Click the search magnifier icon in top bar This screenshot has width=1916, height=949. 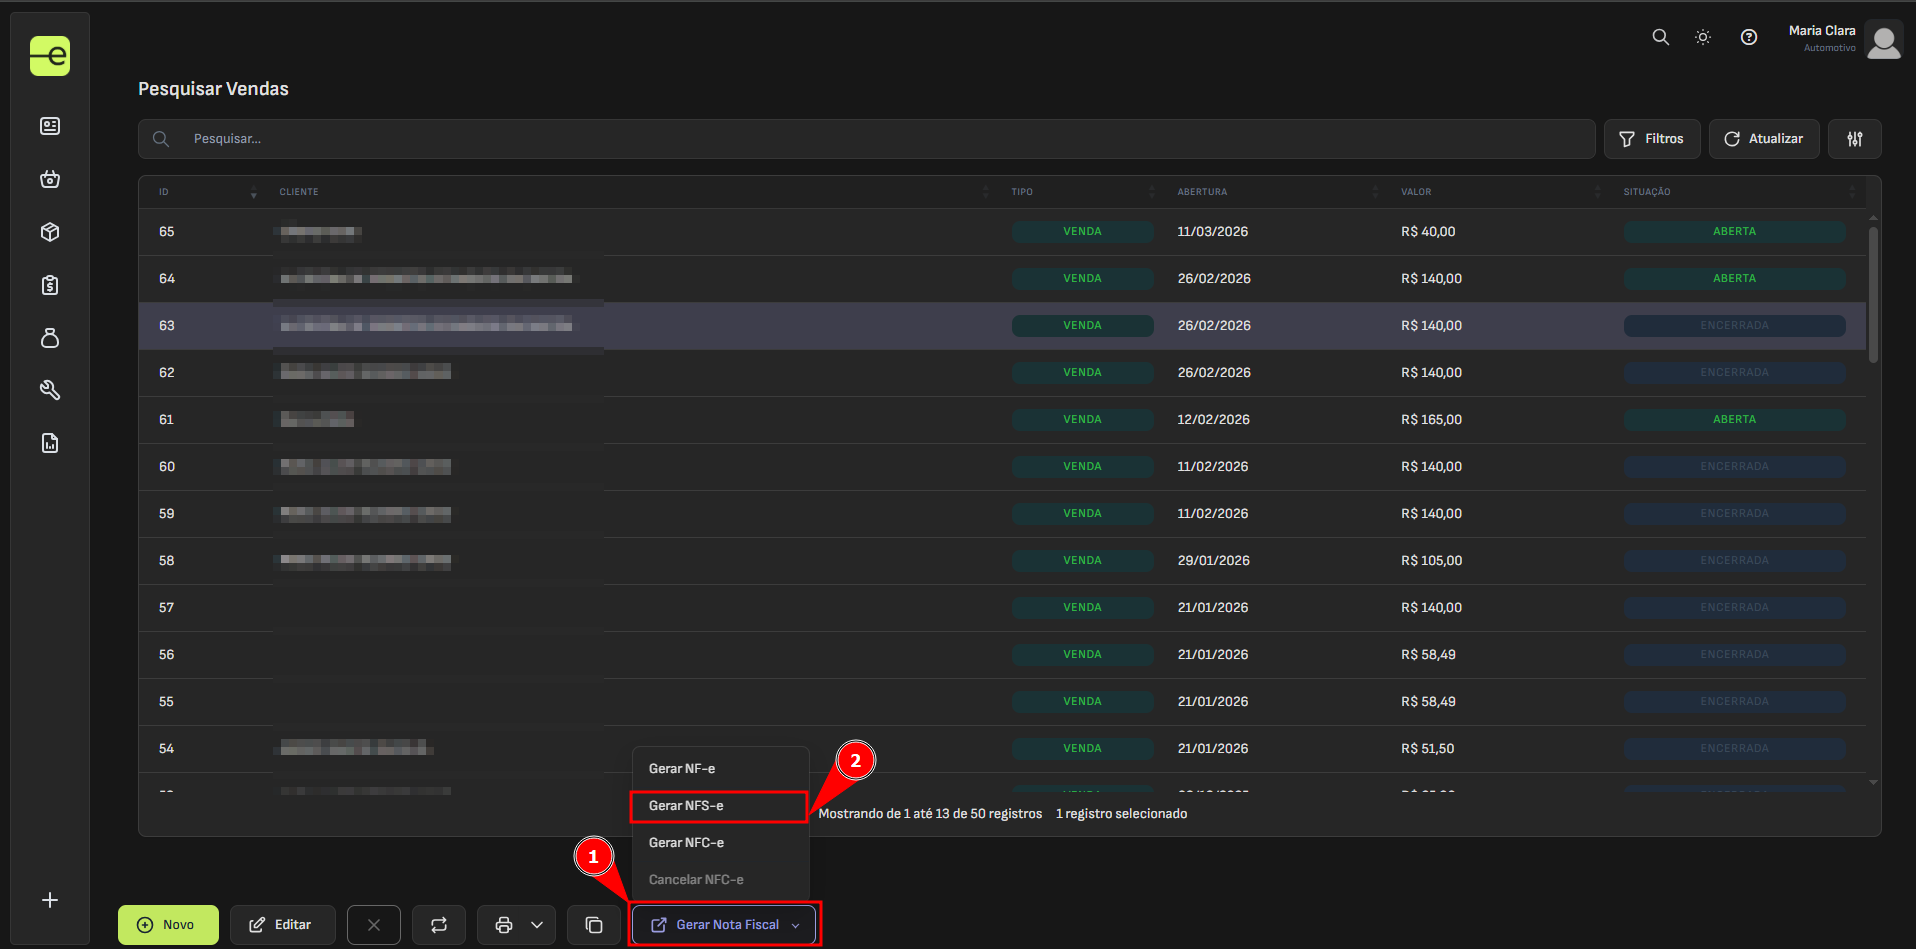(1660, 37)
